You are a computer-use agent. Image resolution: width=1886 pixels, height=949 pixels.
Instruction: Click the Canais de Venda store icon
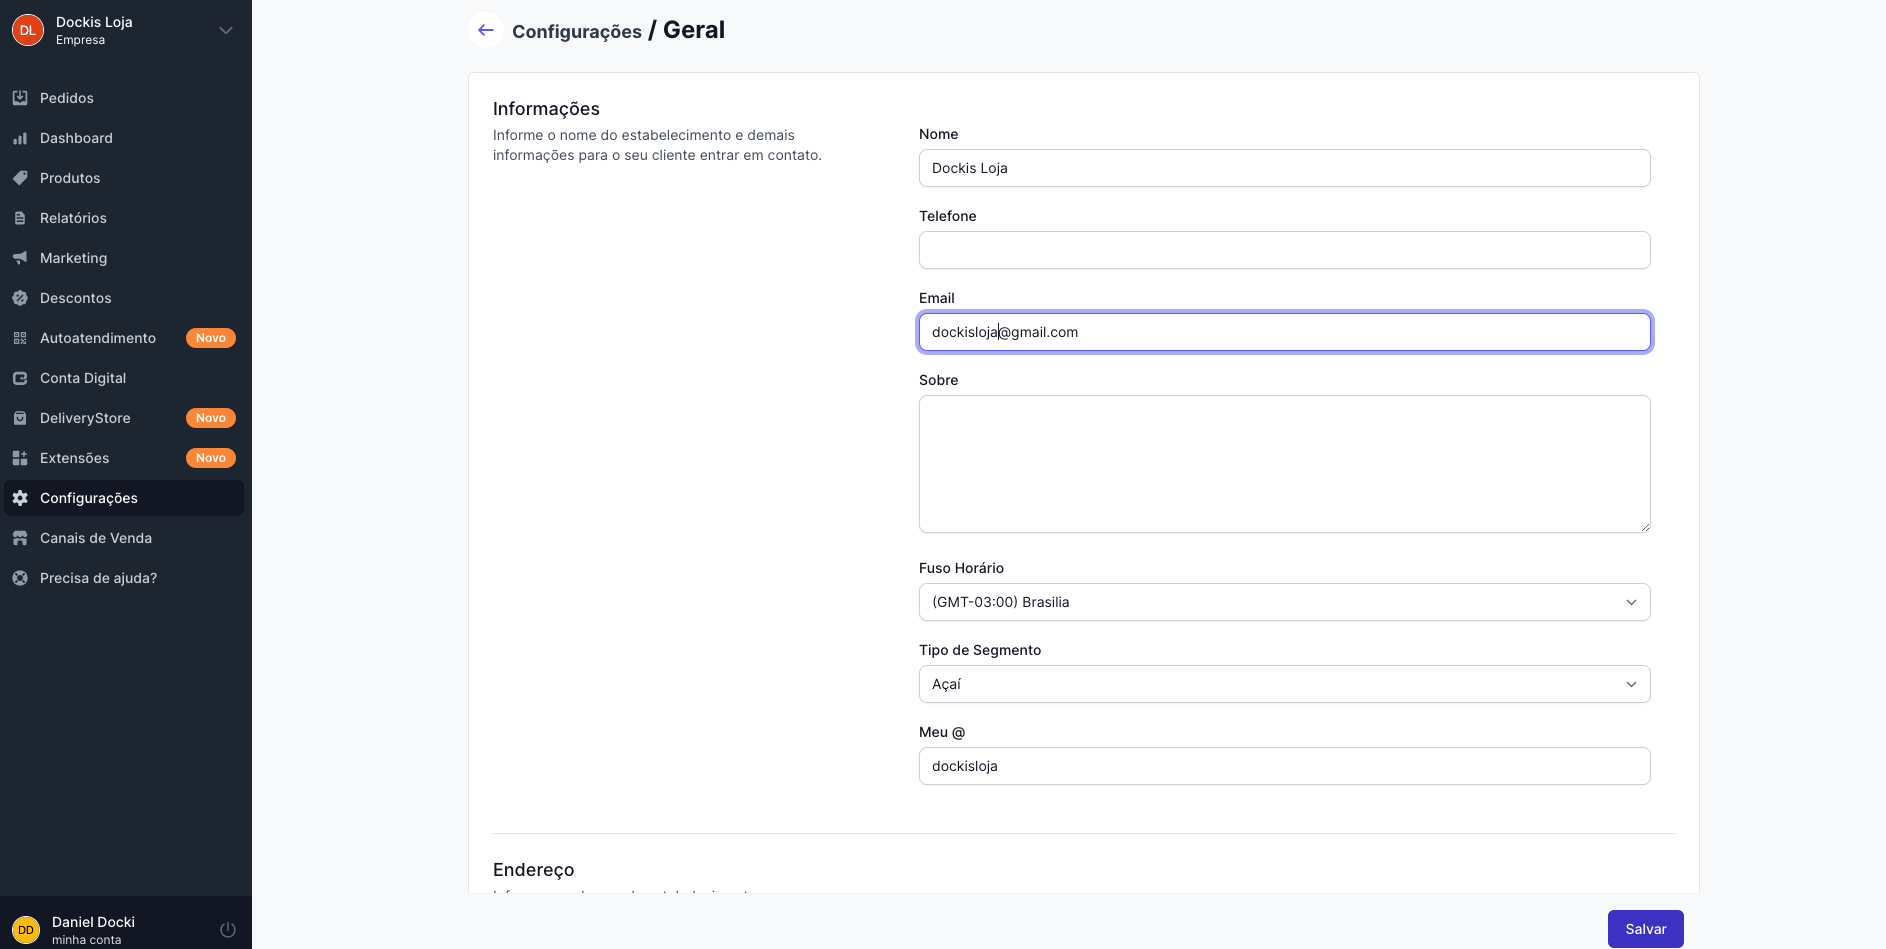[20, 538]
